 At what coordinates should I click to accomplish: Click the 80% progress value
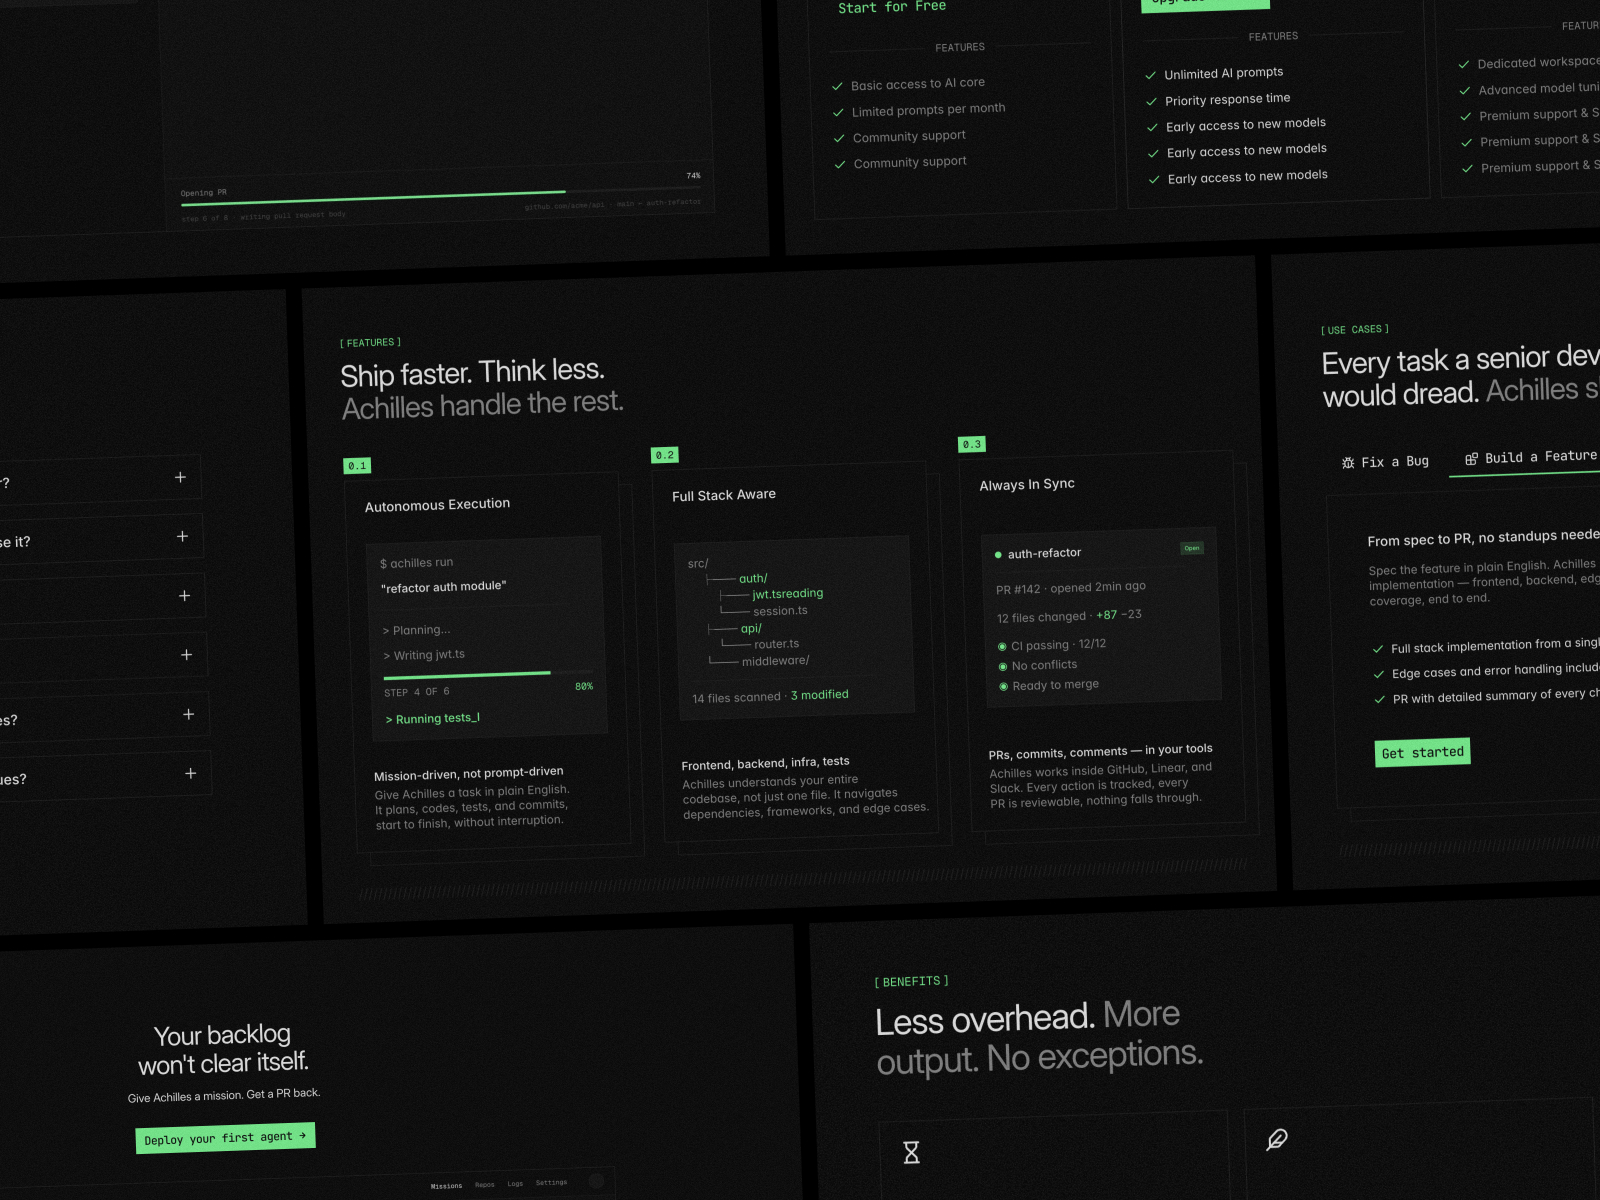click(584, 687)
